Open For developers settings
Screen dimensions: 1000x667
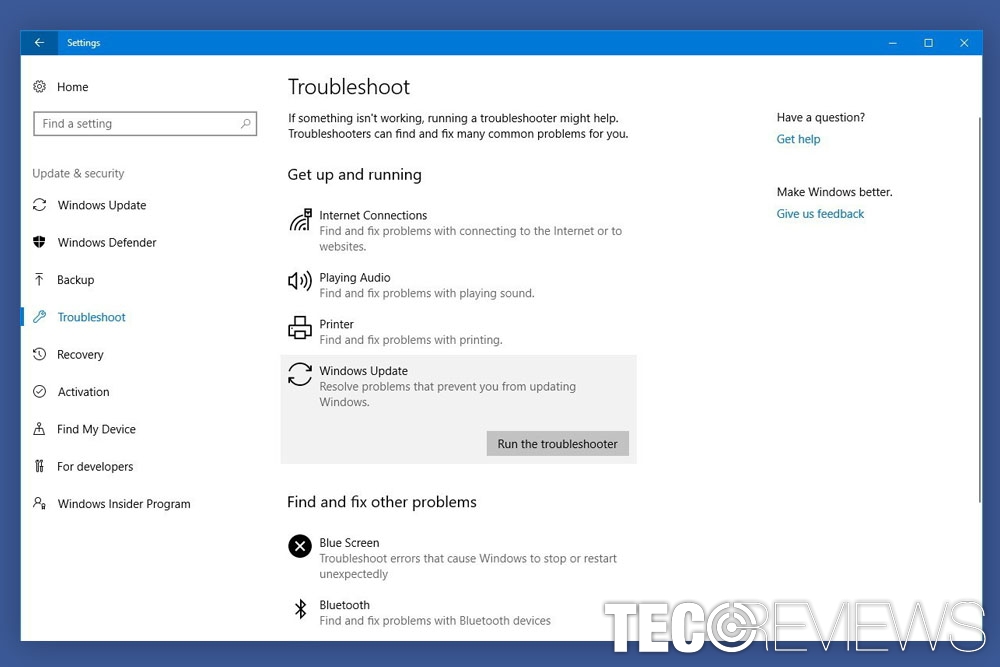95,467
